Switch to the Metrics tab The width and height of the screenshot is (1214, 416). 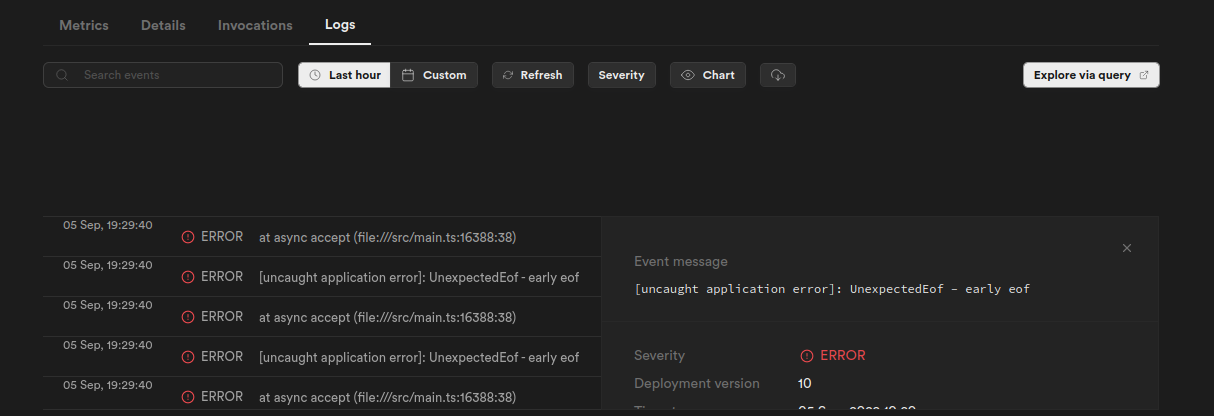[x=84, y=25]
